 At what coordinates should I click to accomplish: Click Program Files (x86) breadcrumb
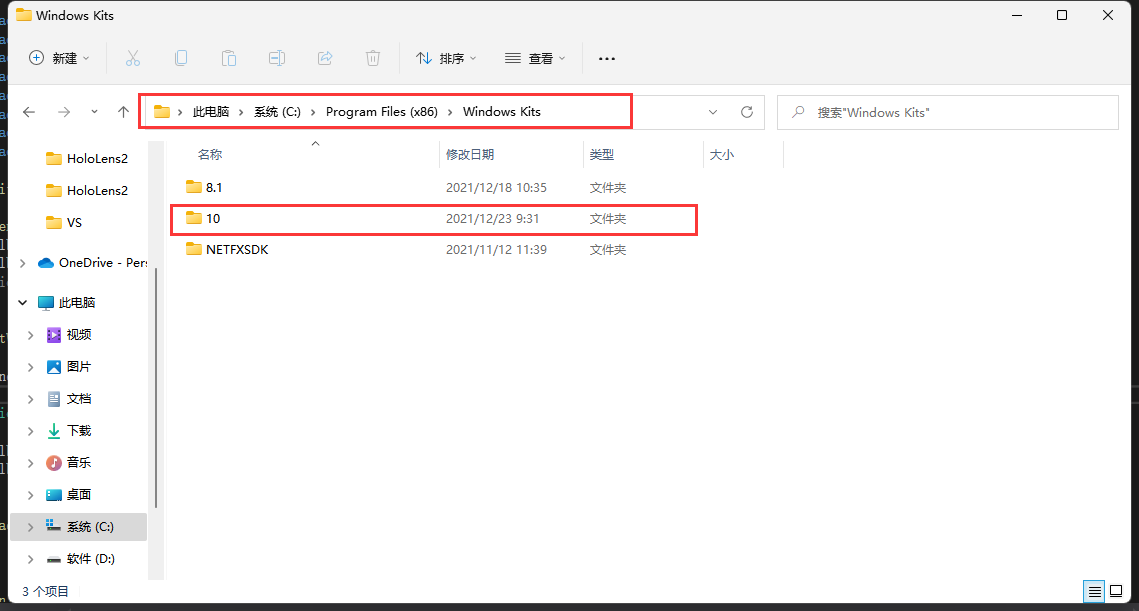coord(381,112)
